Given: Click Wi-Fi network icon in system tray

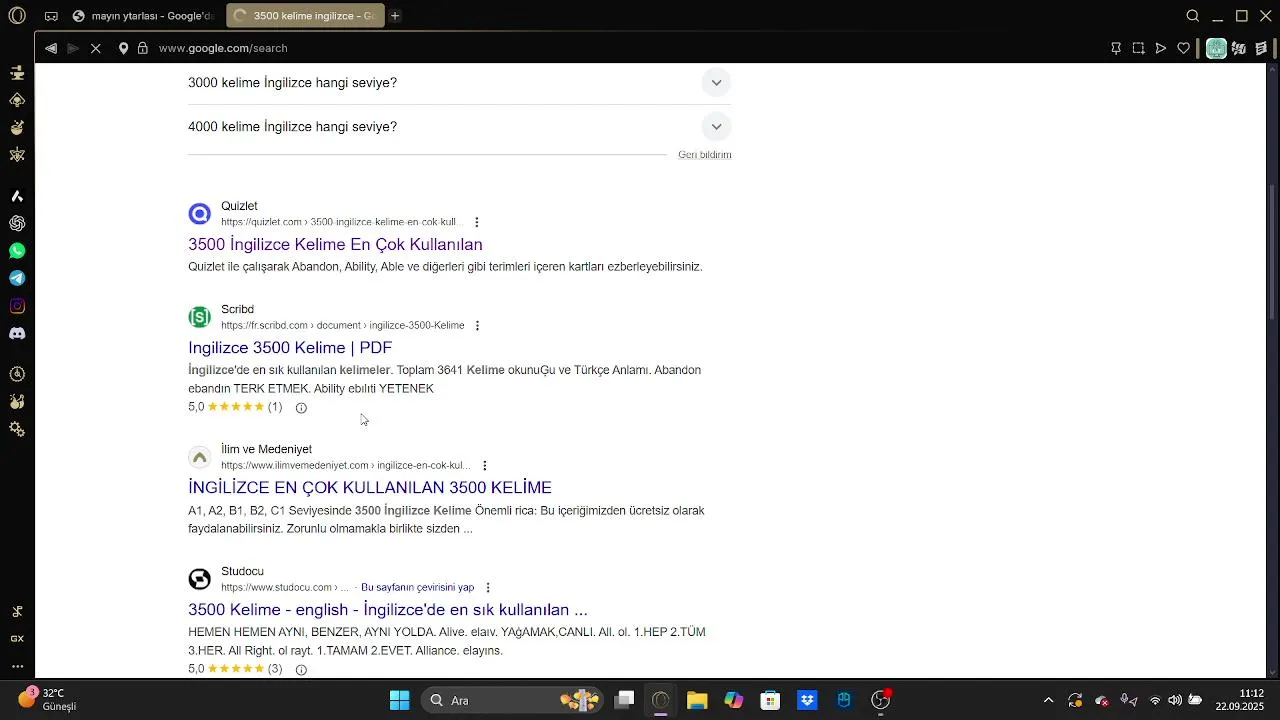Looking at the screenshot, I should pos(1155,700).
